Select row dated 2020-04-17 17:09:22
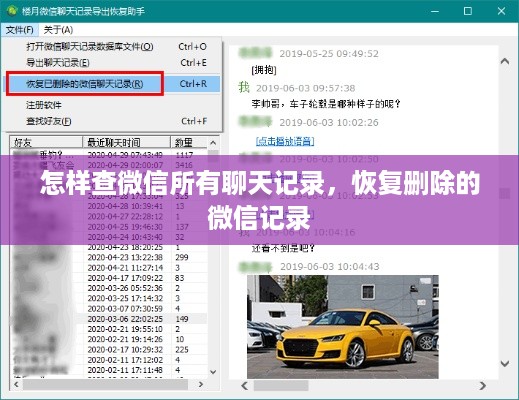 pyautogui.click(x=109, y=278)
